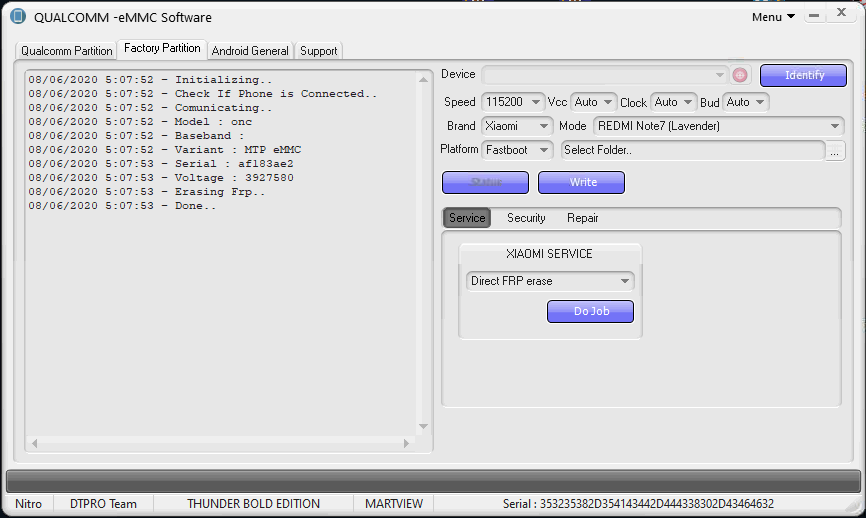The image size is (866, 518).
Task: Click the red target icon beside Device
Action: click(740, 75)
